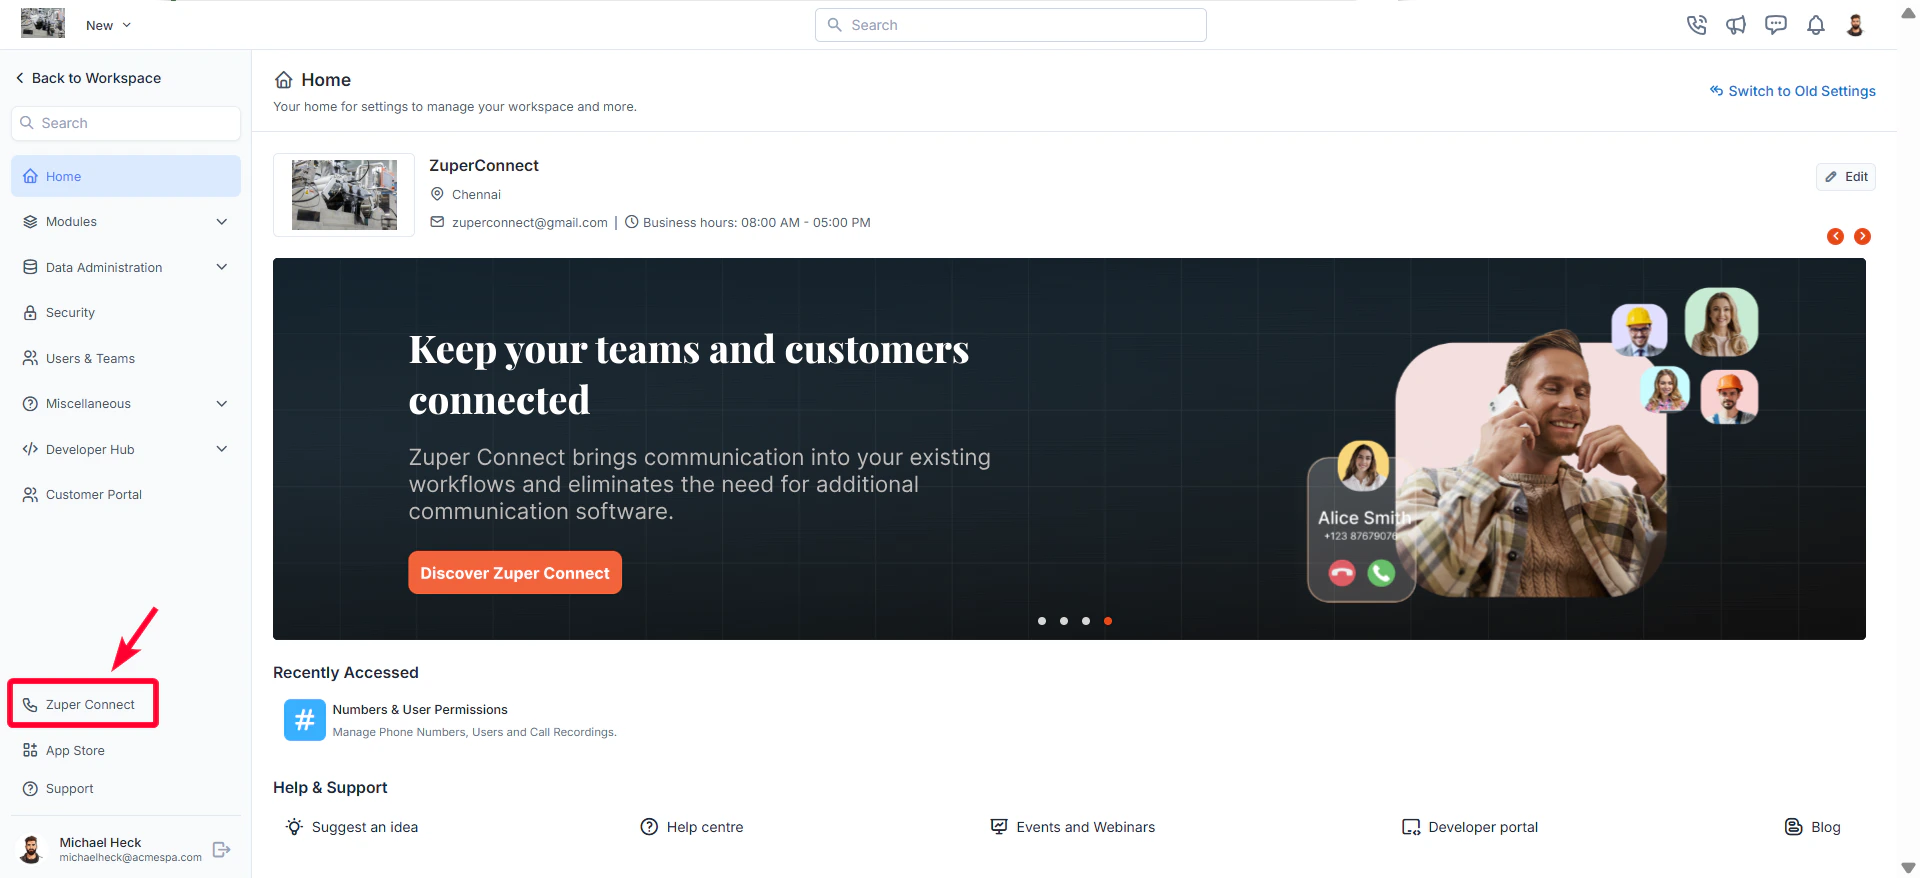Jump to the first banner slide dot
Screen dimensions: 1920x878
click(1042, 621)
